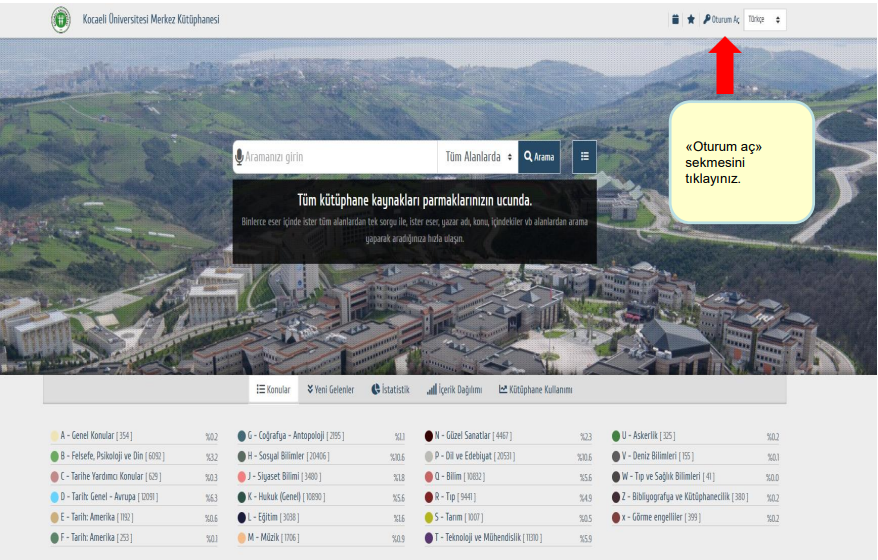Select M - Müzik subject
Screen dimensions: 878x560
click(x=273, y=537)
